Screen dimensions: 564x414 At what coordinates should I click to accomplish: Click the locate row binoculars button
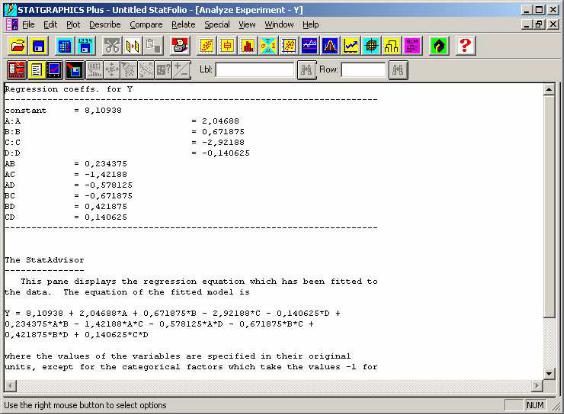point(398,70)
